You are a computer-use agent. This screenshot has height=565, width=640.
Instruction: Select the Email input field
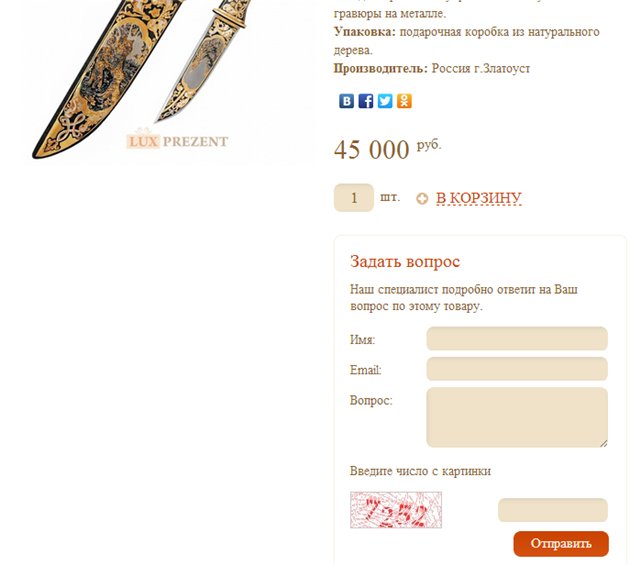[517, 369]
